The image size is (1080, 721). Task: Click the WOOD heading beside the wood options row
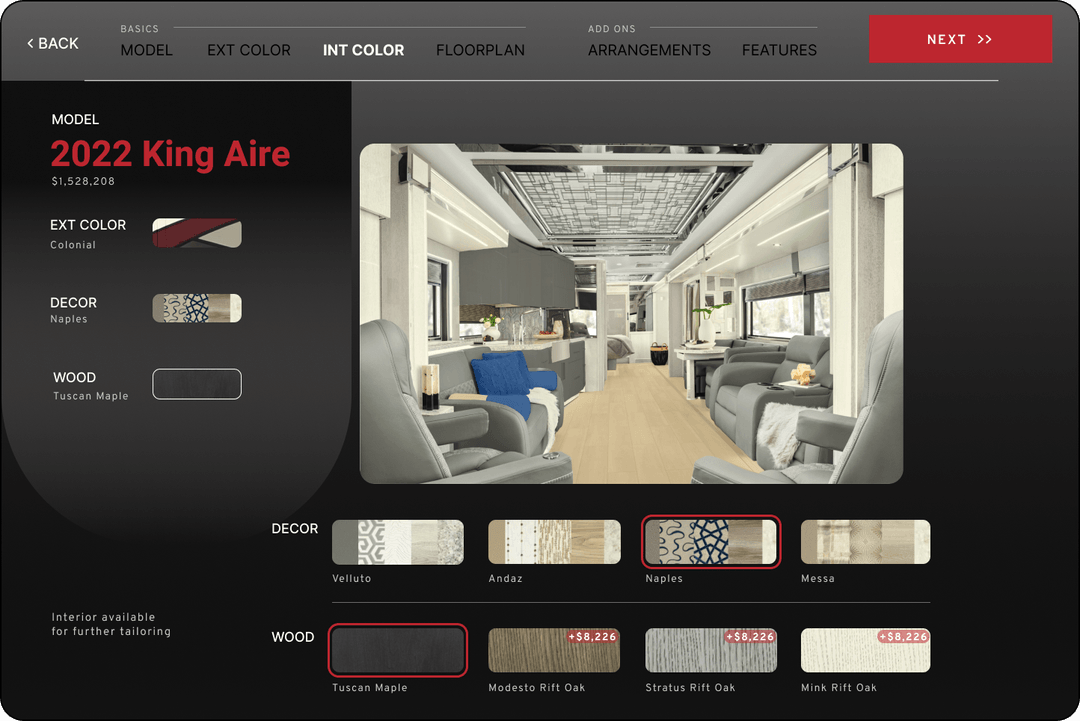[293, 637]
